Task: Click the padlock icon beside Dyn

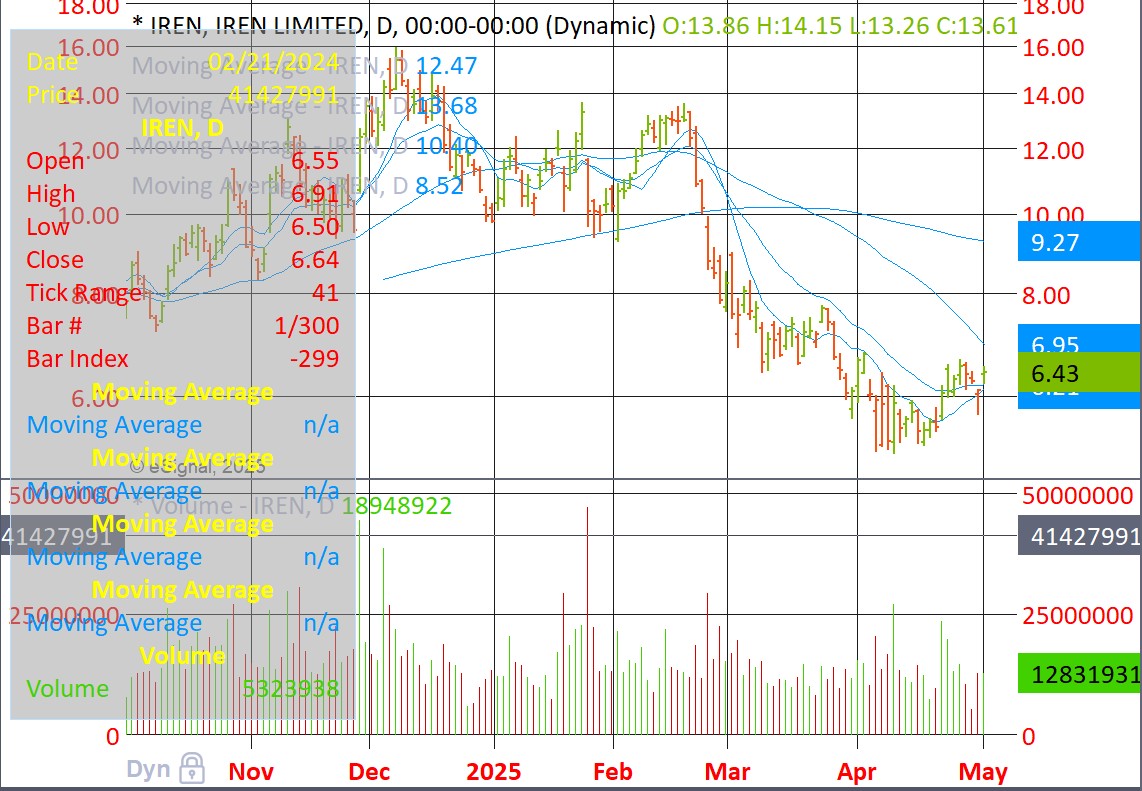Action: (x=192, y=768)
